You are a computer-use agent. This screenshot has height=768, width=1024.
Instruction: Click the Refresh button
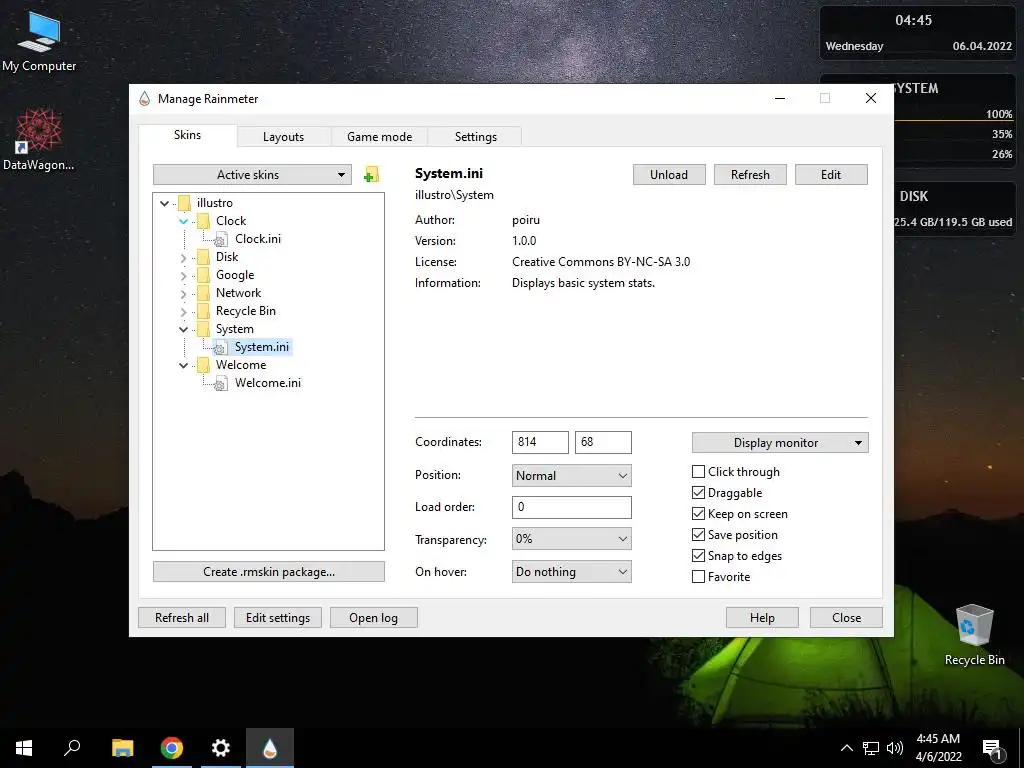pyautogui.click(x=750, y=174)
